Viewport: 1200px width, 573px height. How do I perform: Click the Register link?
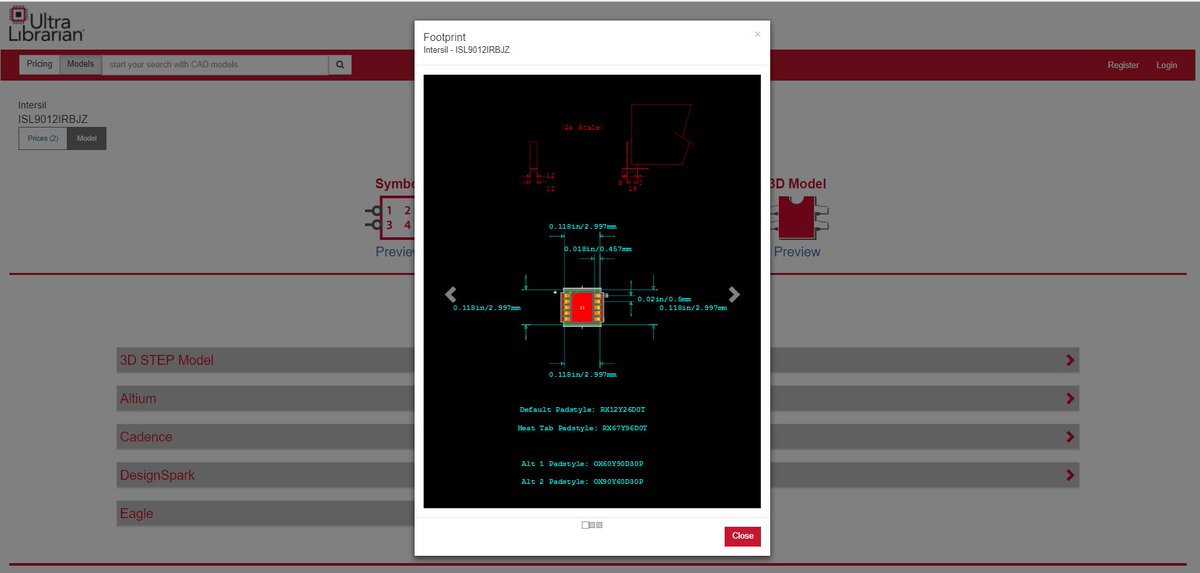click(1123, 65)
